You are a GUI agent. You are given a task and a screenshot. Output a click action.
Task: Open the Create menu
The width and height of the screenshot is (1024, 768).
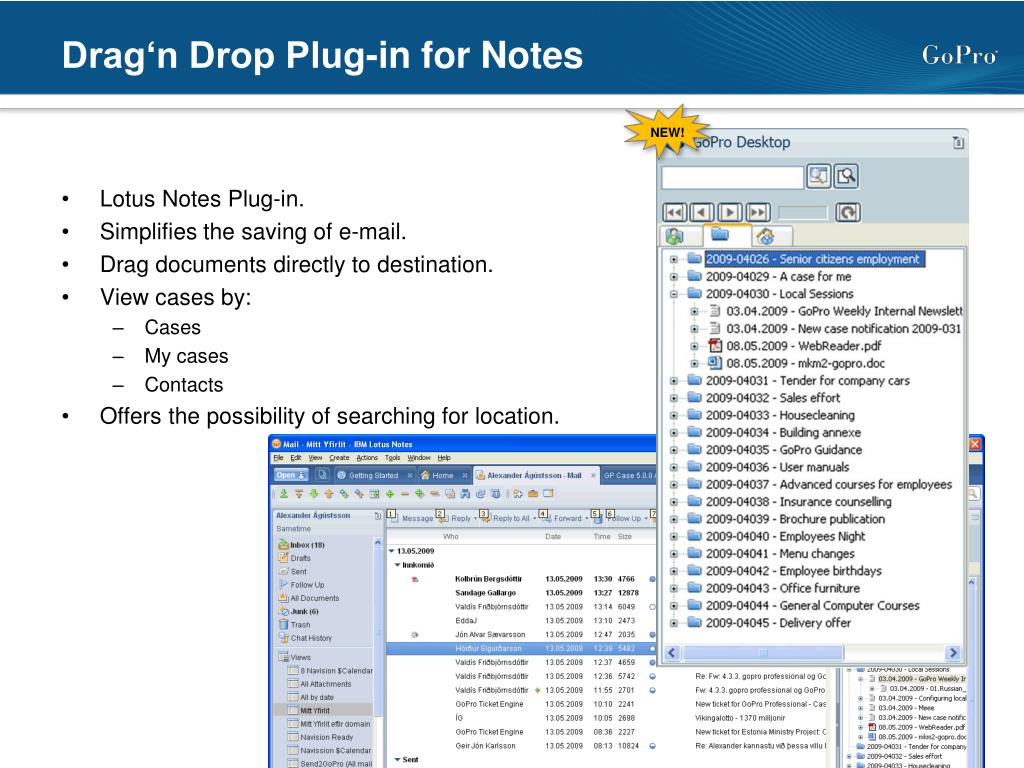pyautogui.click(x=339, y=458)
